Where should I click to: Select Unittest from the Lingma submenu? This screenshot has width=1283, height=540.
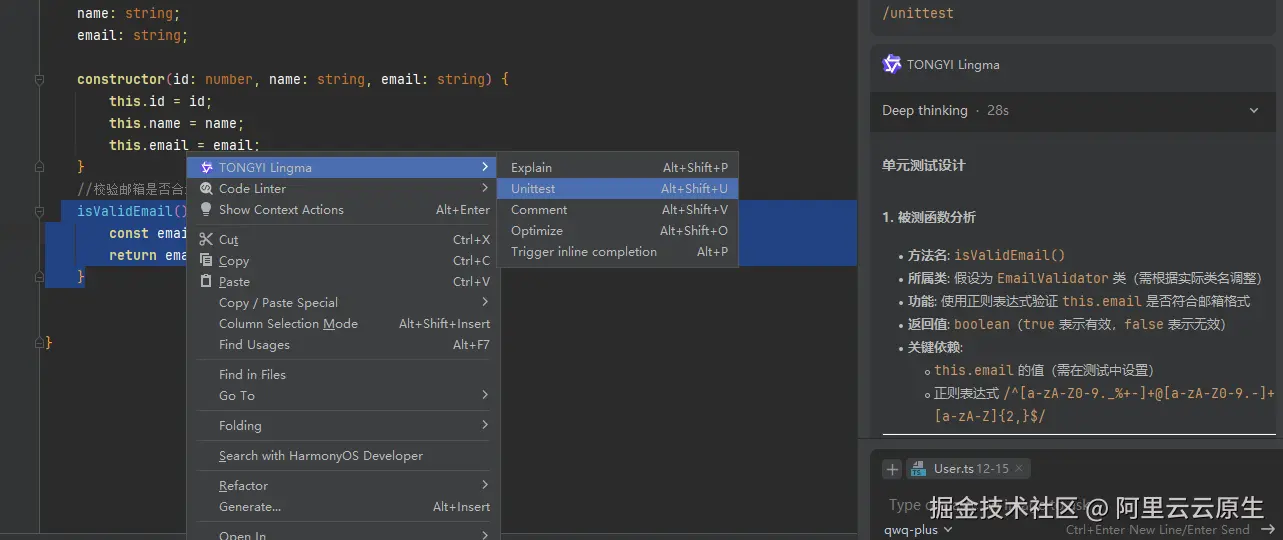[x=533, y=189]
